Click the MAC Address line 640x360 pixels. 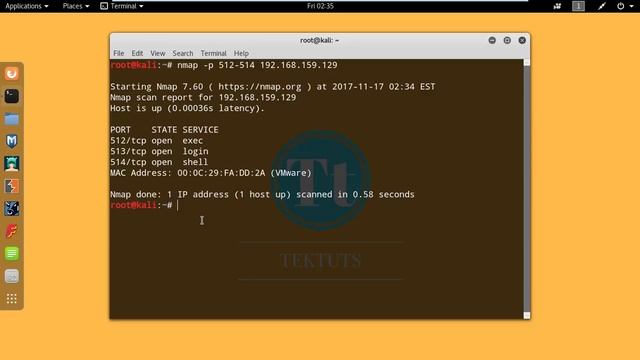[211, 173]
